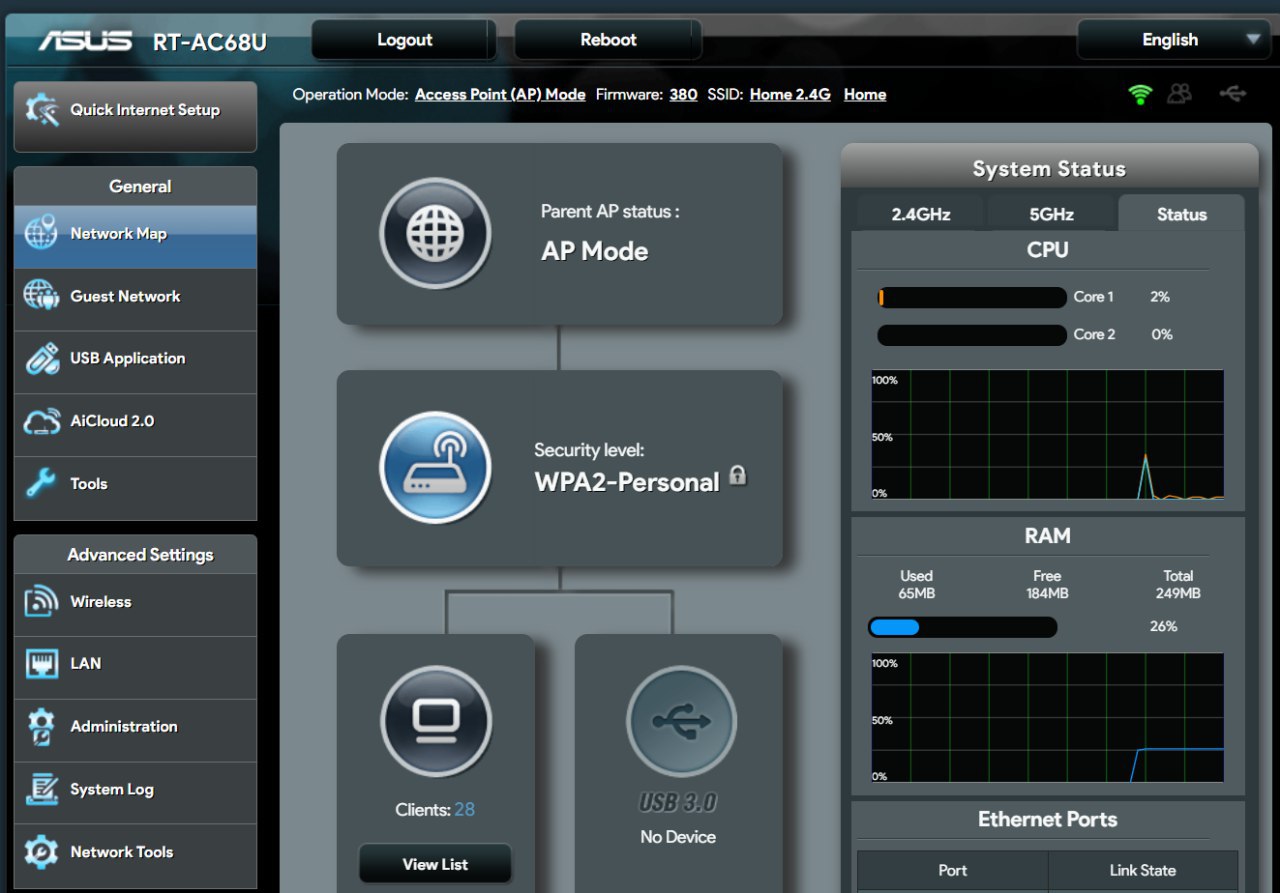Click the CPU Core 1 usage bar
The height and width of the screenshot is (893, 1280).
(972, 297)
